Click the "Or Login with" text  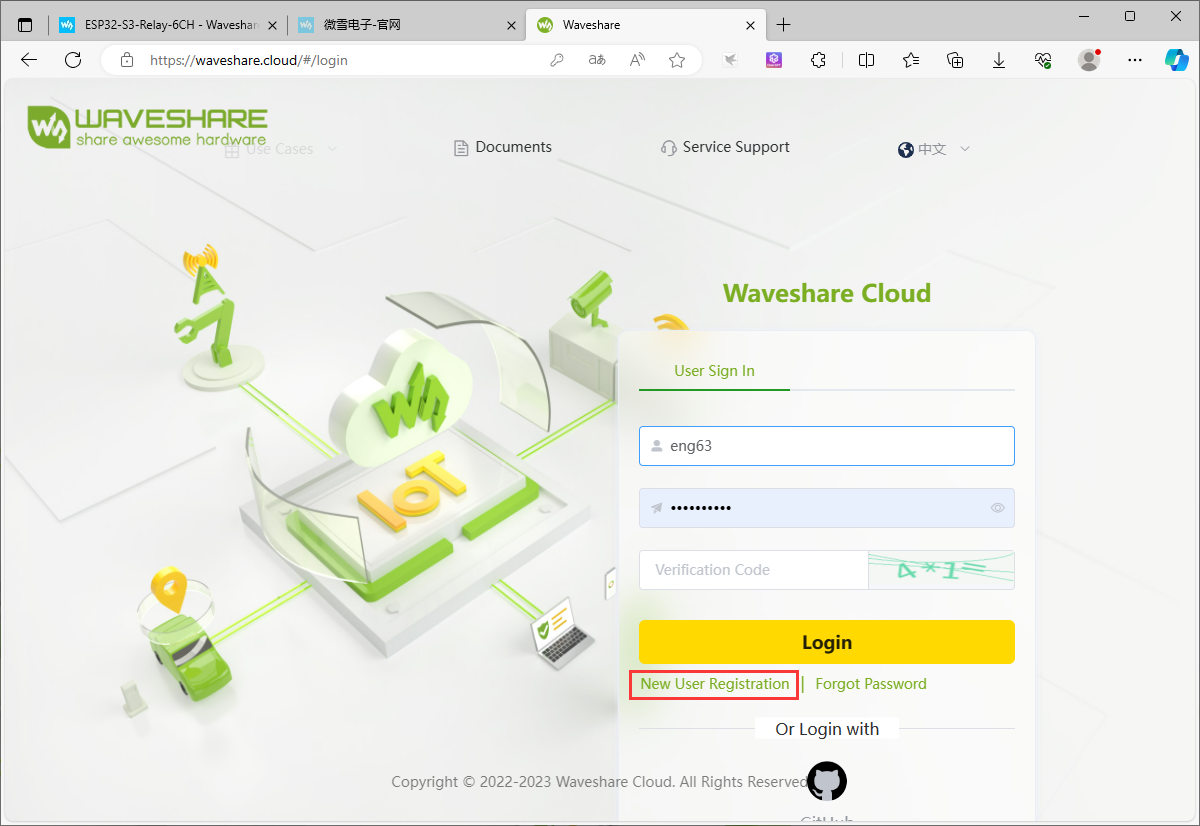(x=827, y=729)
